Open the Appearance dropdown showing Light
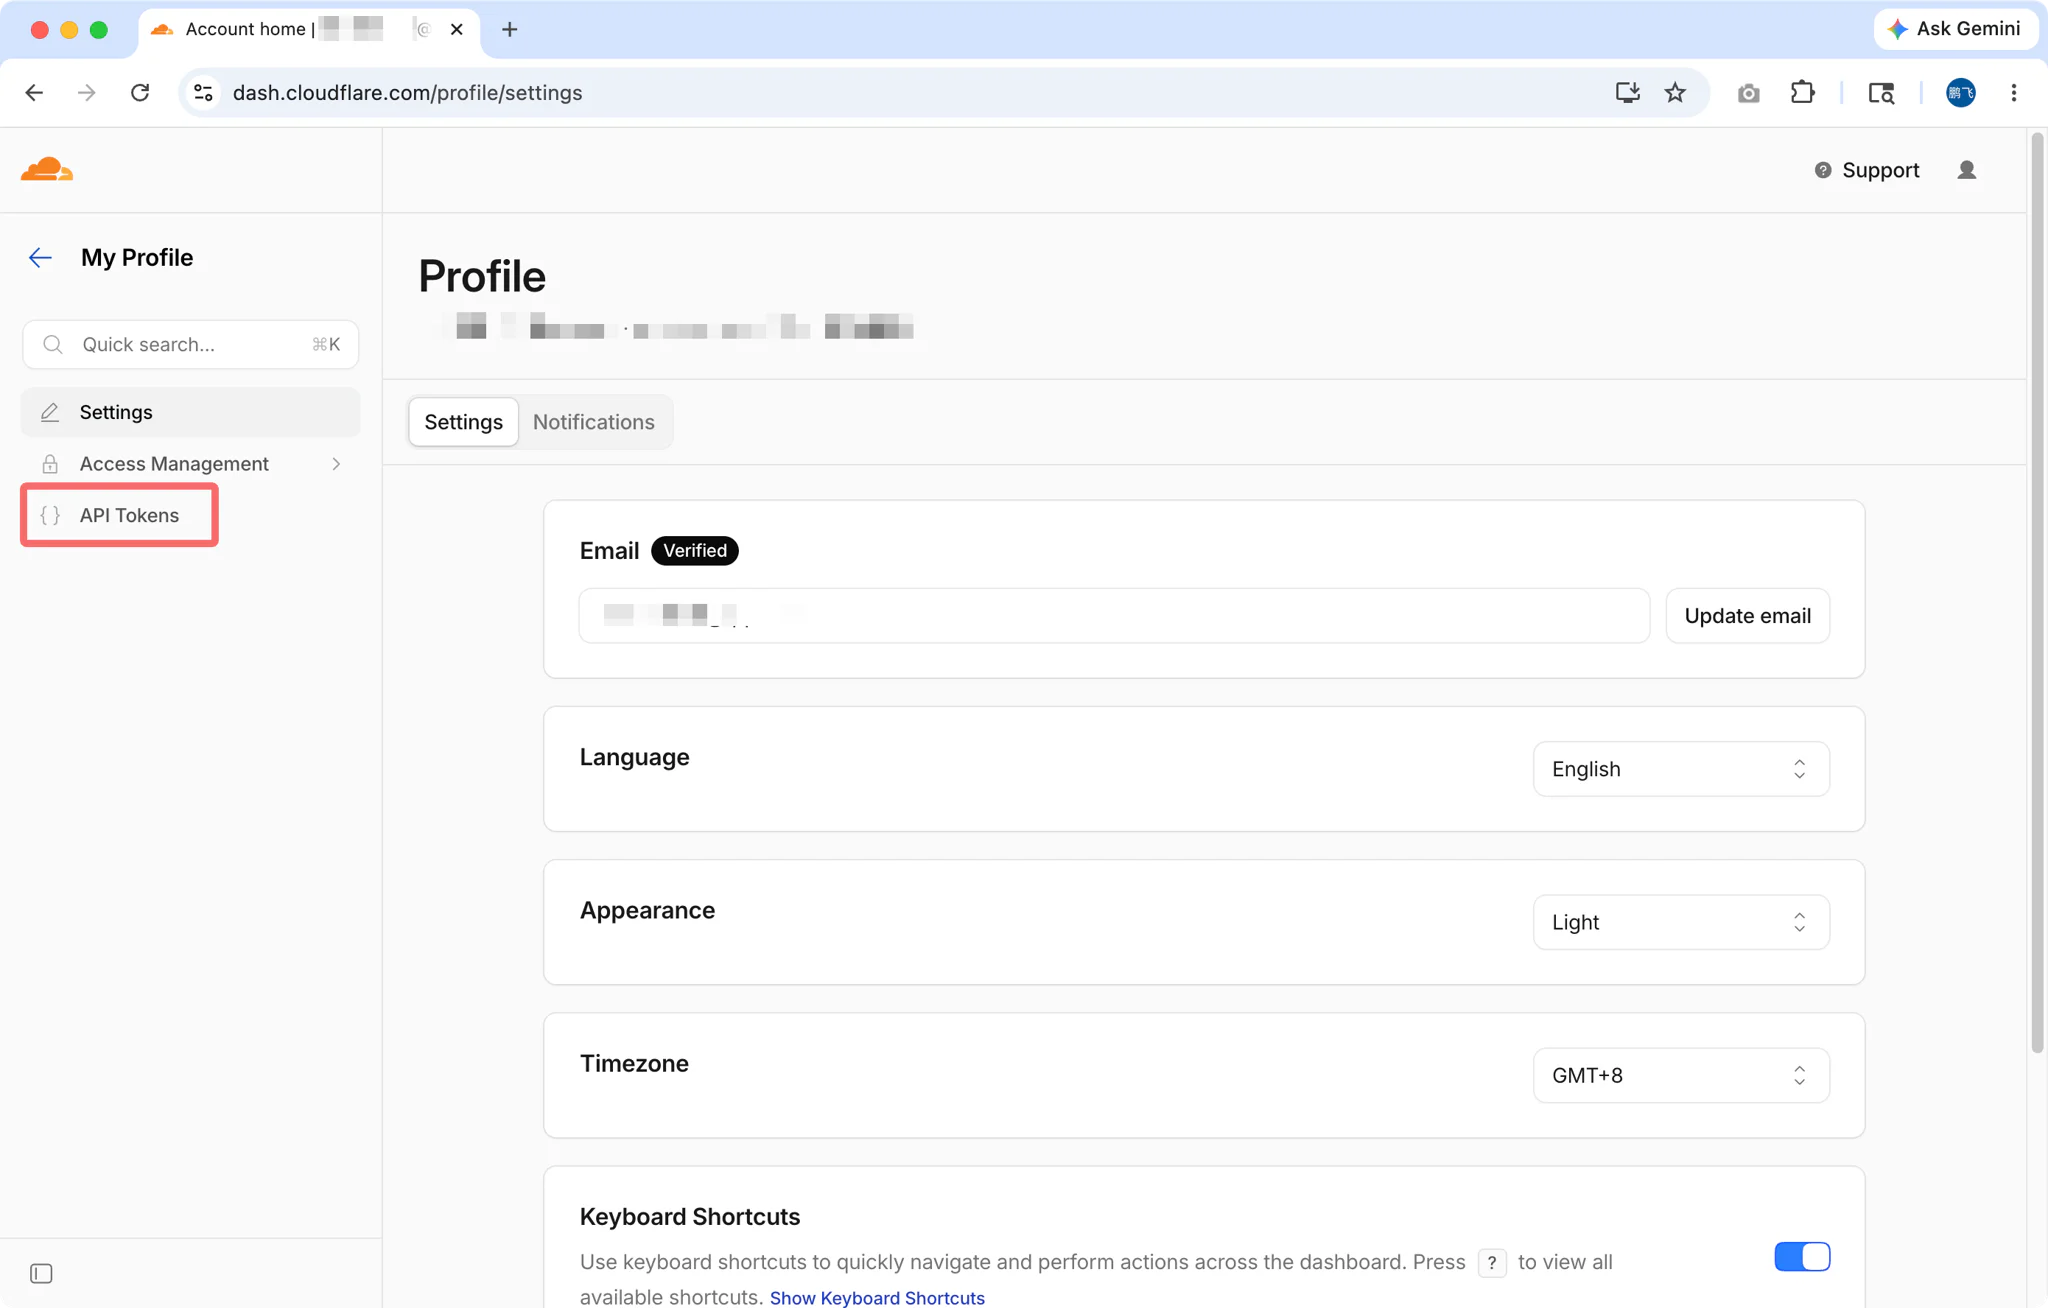 (1681, 922)
